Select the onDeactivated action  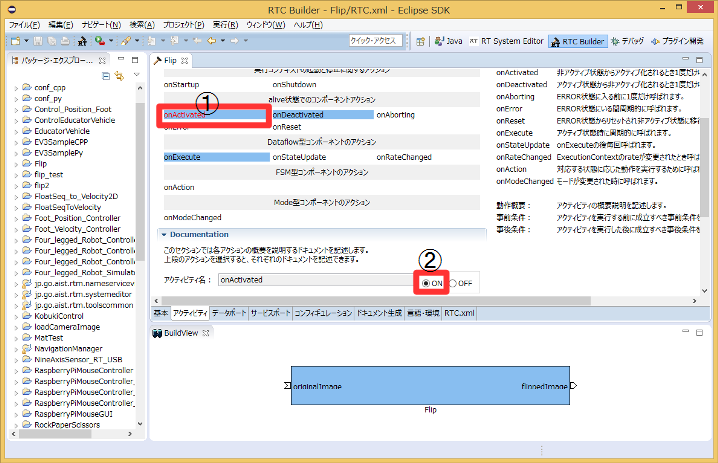click(323, 115)
